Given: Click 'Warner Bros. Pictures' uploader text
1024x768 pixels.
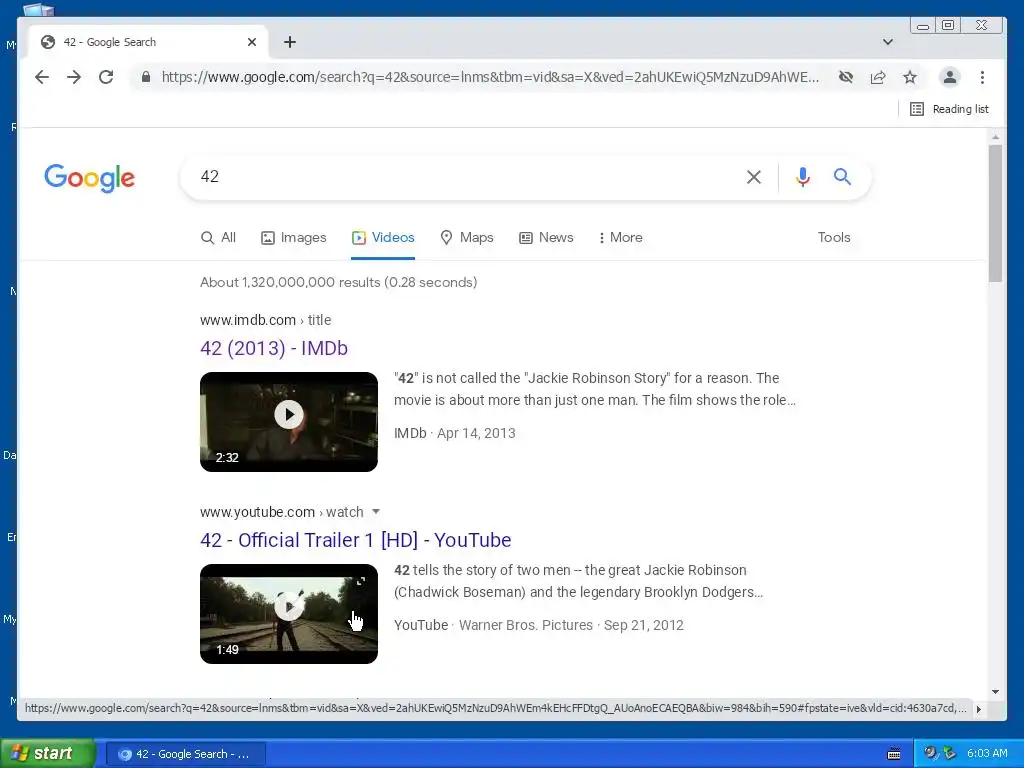Looking at the screenshot, I should [526, 625].
